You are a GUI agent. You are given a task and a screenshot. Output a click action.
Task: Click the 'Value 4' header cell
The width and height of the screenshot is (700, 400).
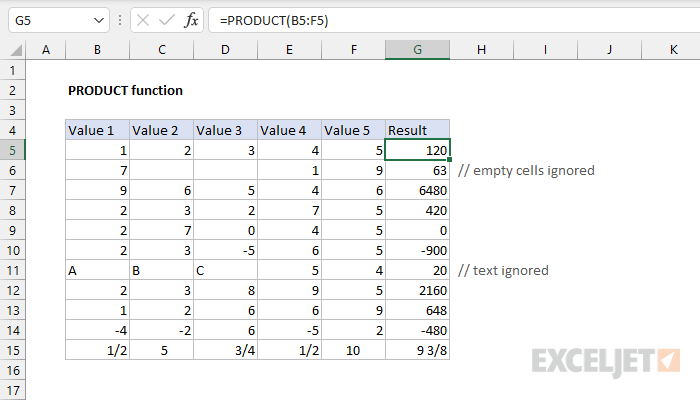click(x=289, y=130)
